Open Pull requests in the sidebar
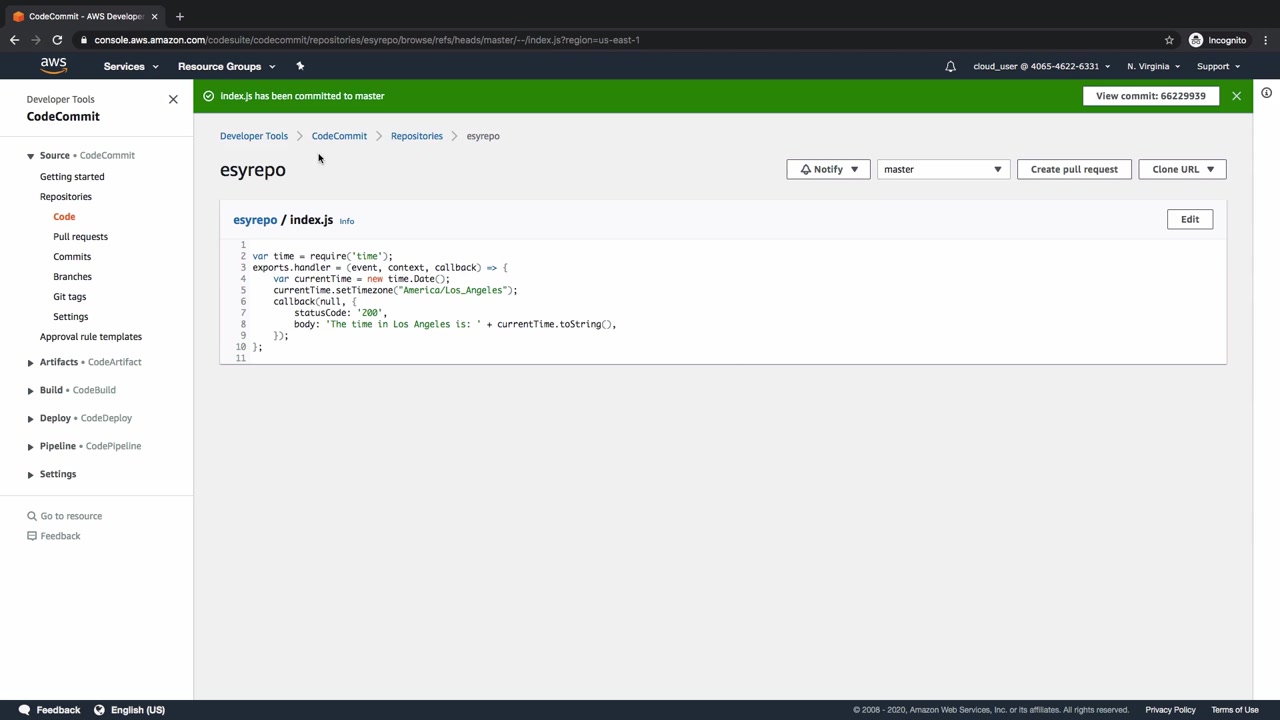 click(x=80, y=236)
